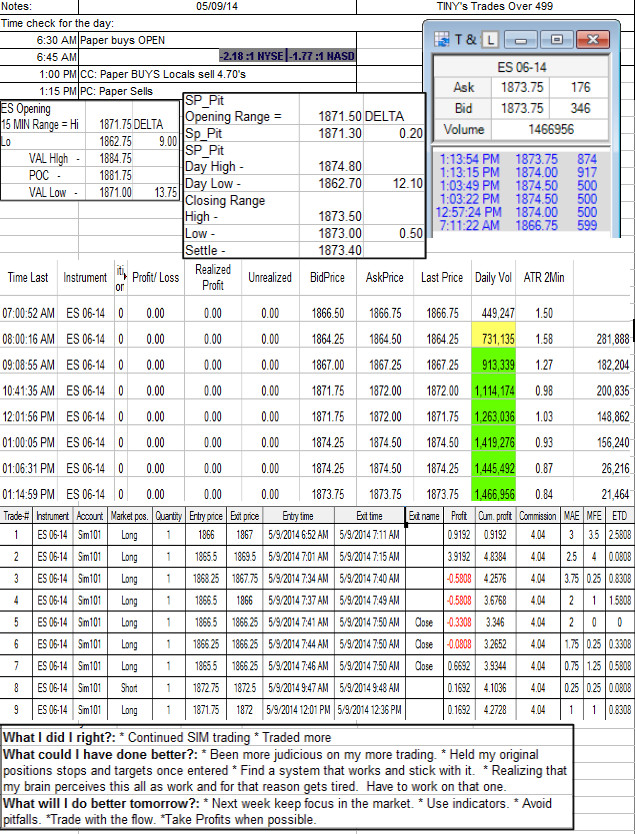Screen dimensions: 635x834
Task: Click the Market pos. column header
Action: click(129, 516)
